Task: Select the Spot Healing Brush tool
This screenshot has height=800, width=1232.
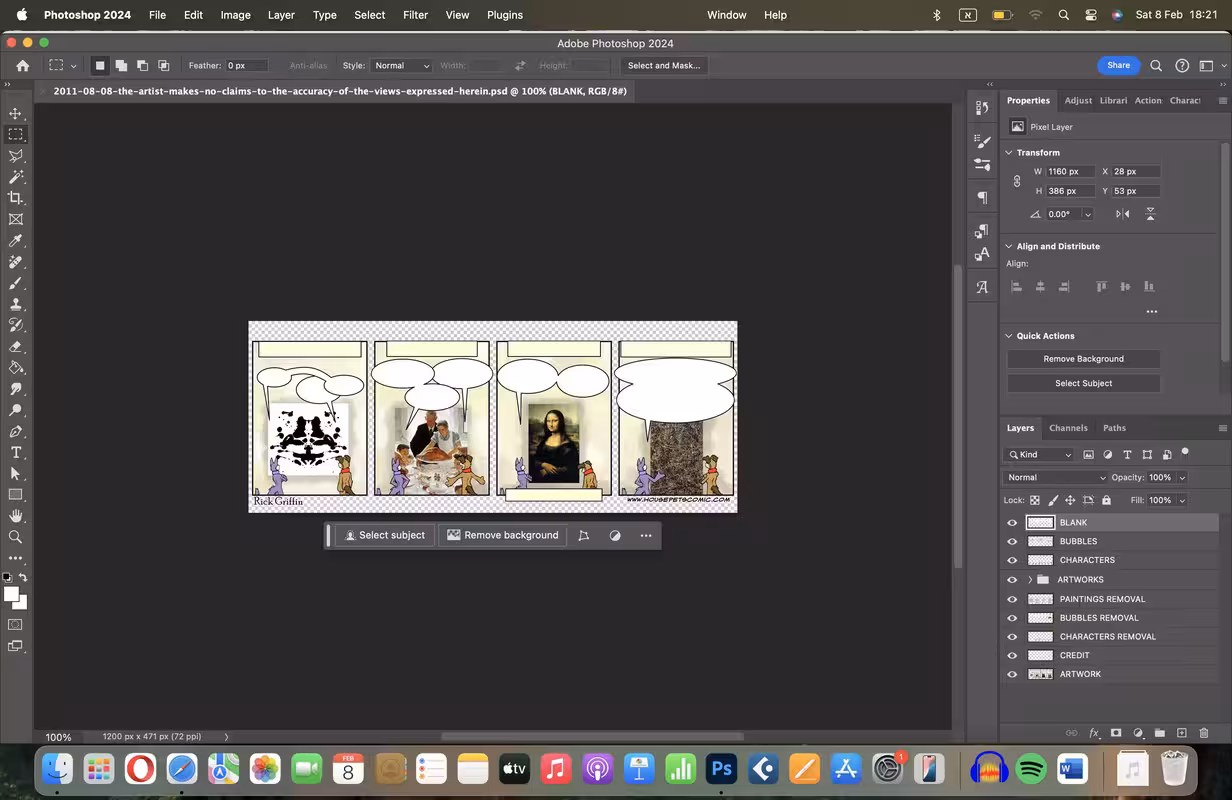Action: (15, 262)
